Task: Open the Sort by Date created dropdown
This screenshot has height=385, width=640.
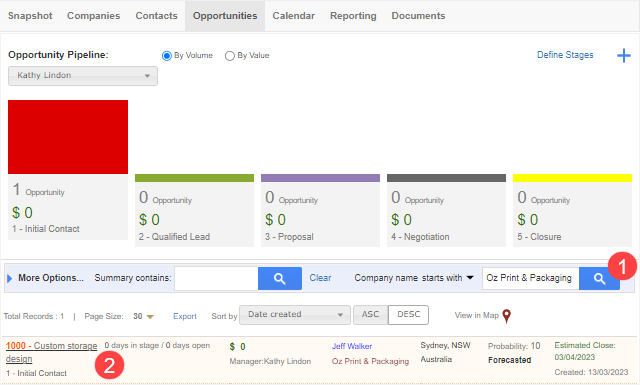Action: (295, 315)
